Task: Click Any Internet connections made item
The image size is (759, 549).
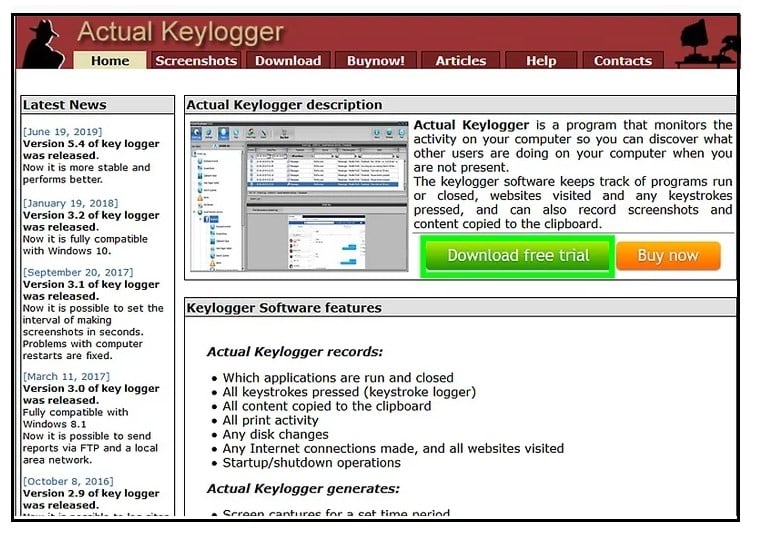Action: point(393,449)
